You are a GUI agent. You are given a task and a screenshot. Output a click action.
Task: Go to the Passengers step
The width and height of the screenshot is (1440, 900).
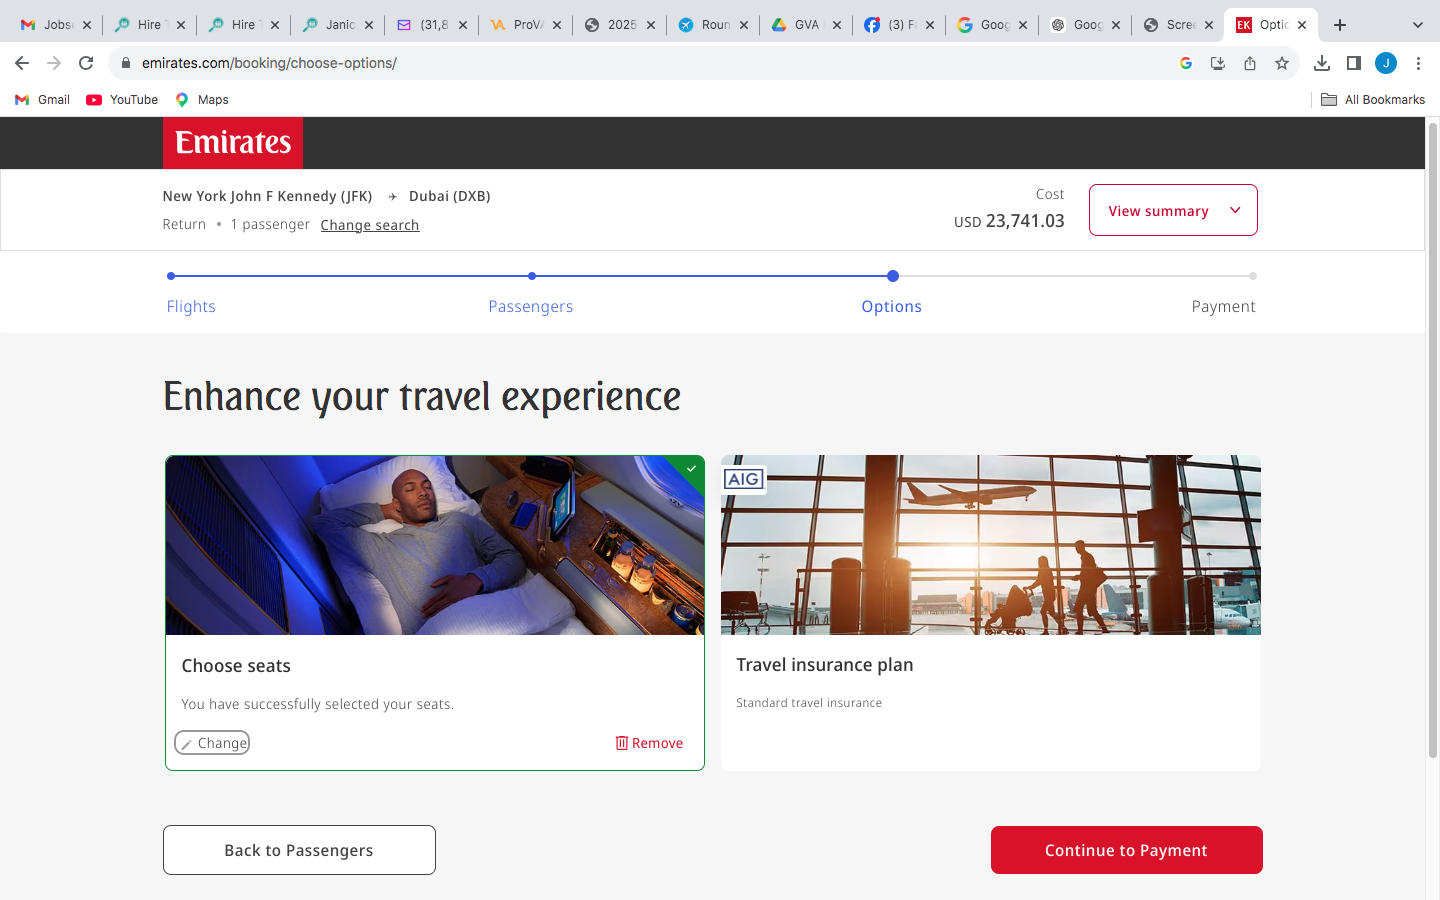(x=531, y=306)
